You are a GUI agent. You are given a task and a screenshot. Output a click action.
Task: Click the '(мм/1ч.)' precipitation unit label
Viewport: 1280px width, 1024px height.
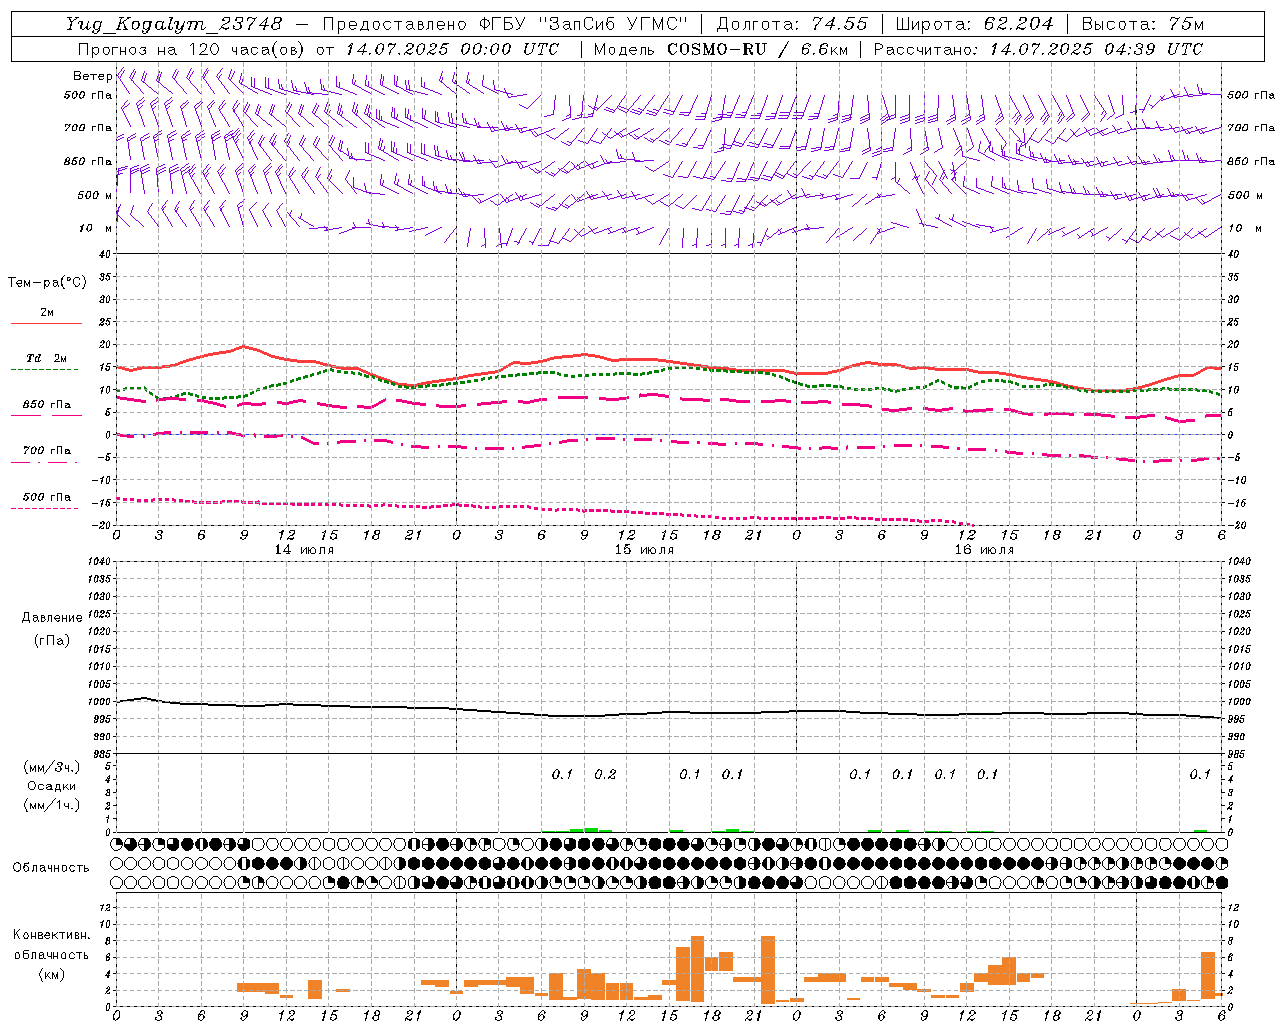point(52,805)
